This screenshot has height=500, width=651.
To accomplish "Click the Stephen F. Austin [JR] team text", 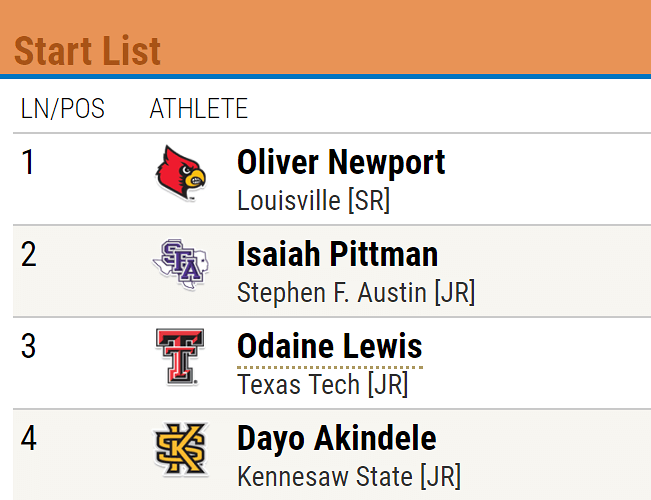I will (355, 292).
